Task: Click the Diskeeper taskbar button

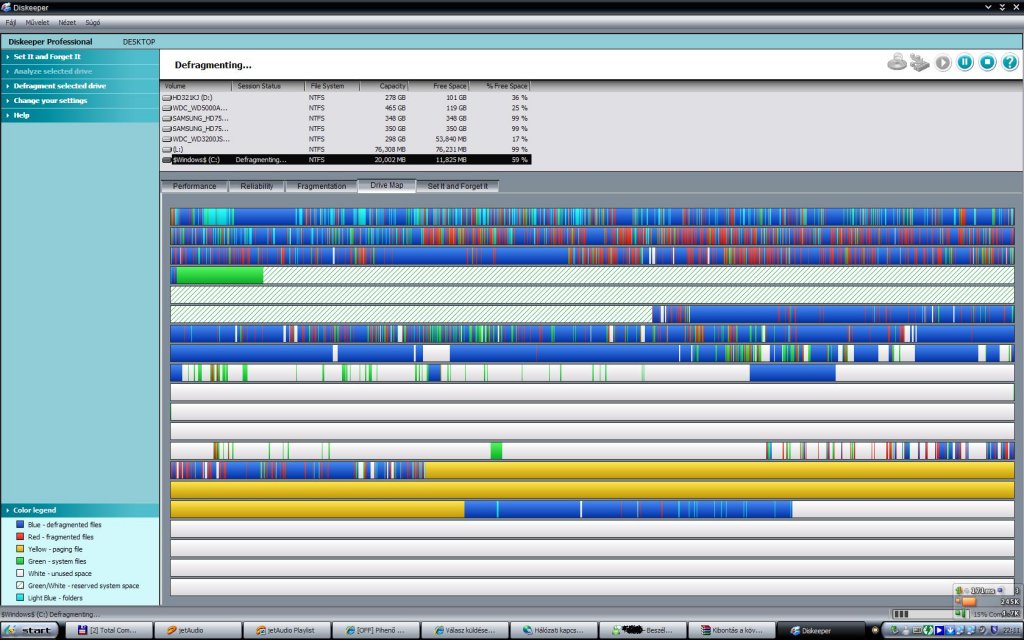Action: 820,630
